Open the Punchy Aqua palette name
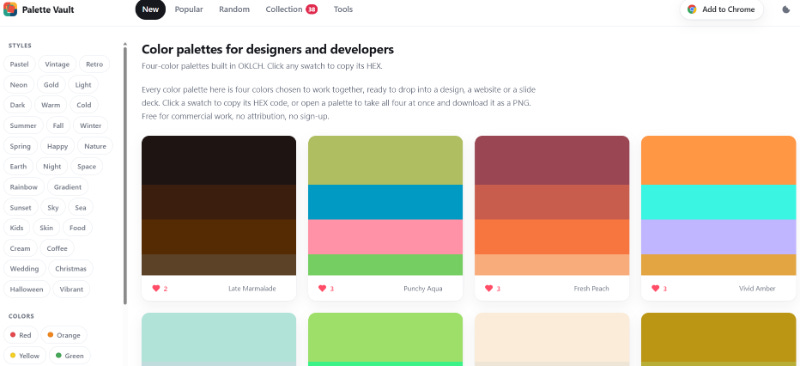The width and height of the screenshot is (800, 366). [x=423, y=288]
